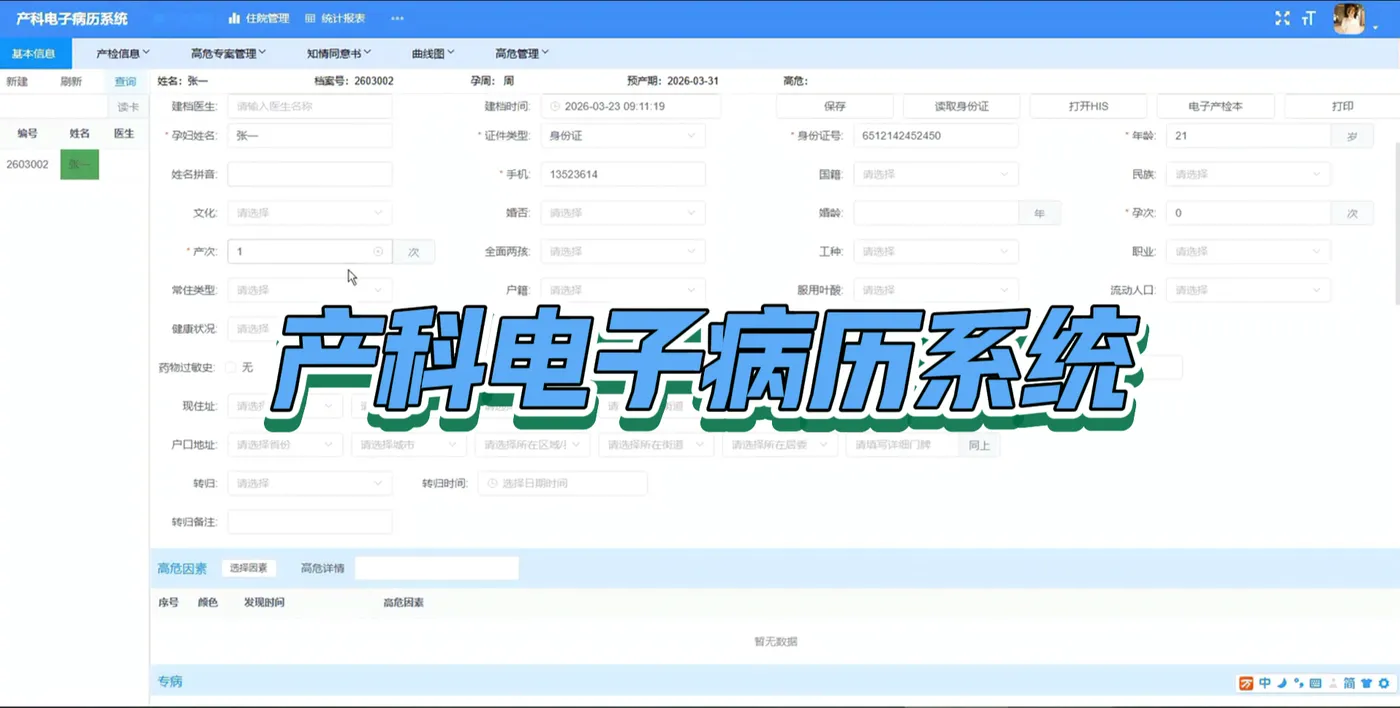Open 户口地址 城市 dropdown

[x=408, y=445]
